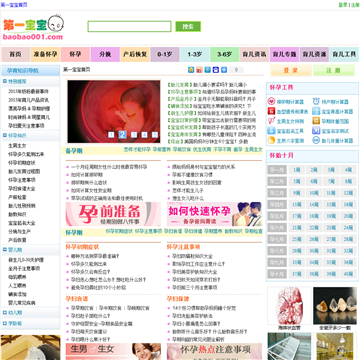The height and width of the screenshot is (360, 360).
Task: Collapse the 怀孕知识 sidebar section
Action: (5, 135)
